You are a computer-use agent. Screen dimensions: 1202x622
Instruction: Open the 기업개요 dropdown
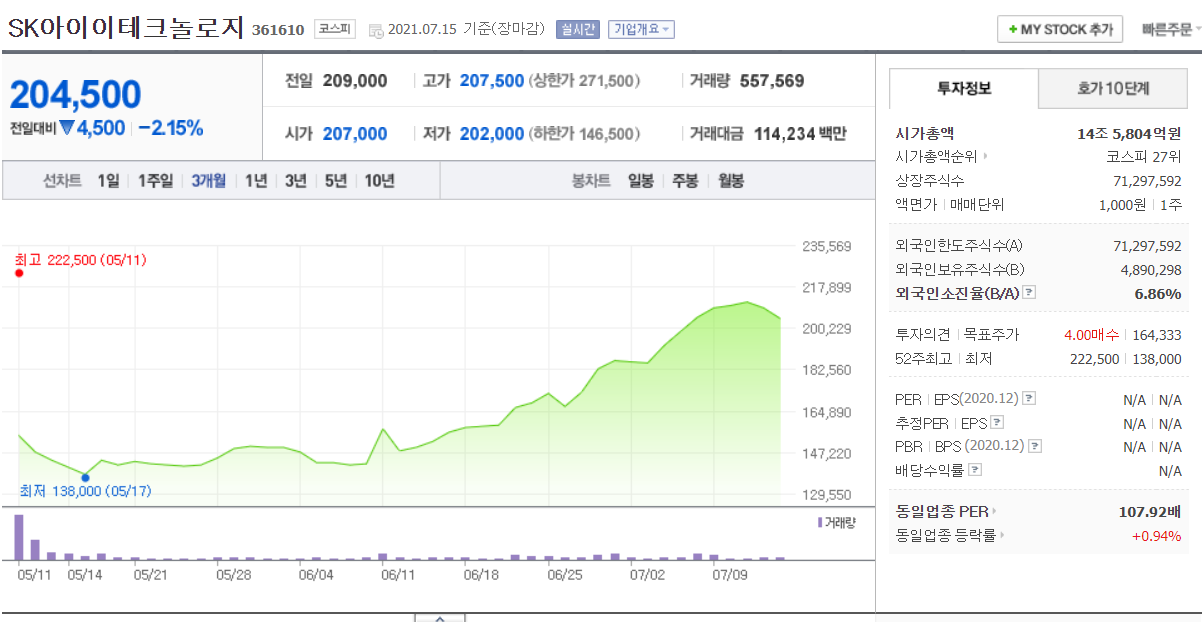tap(641, 30)
